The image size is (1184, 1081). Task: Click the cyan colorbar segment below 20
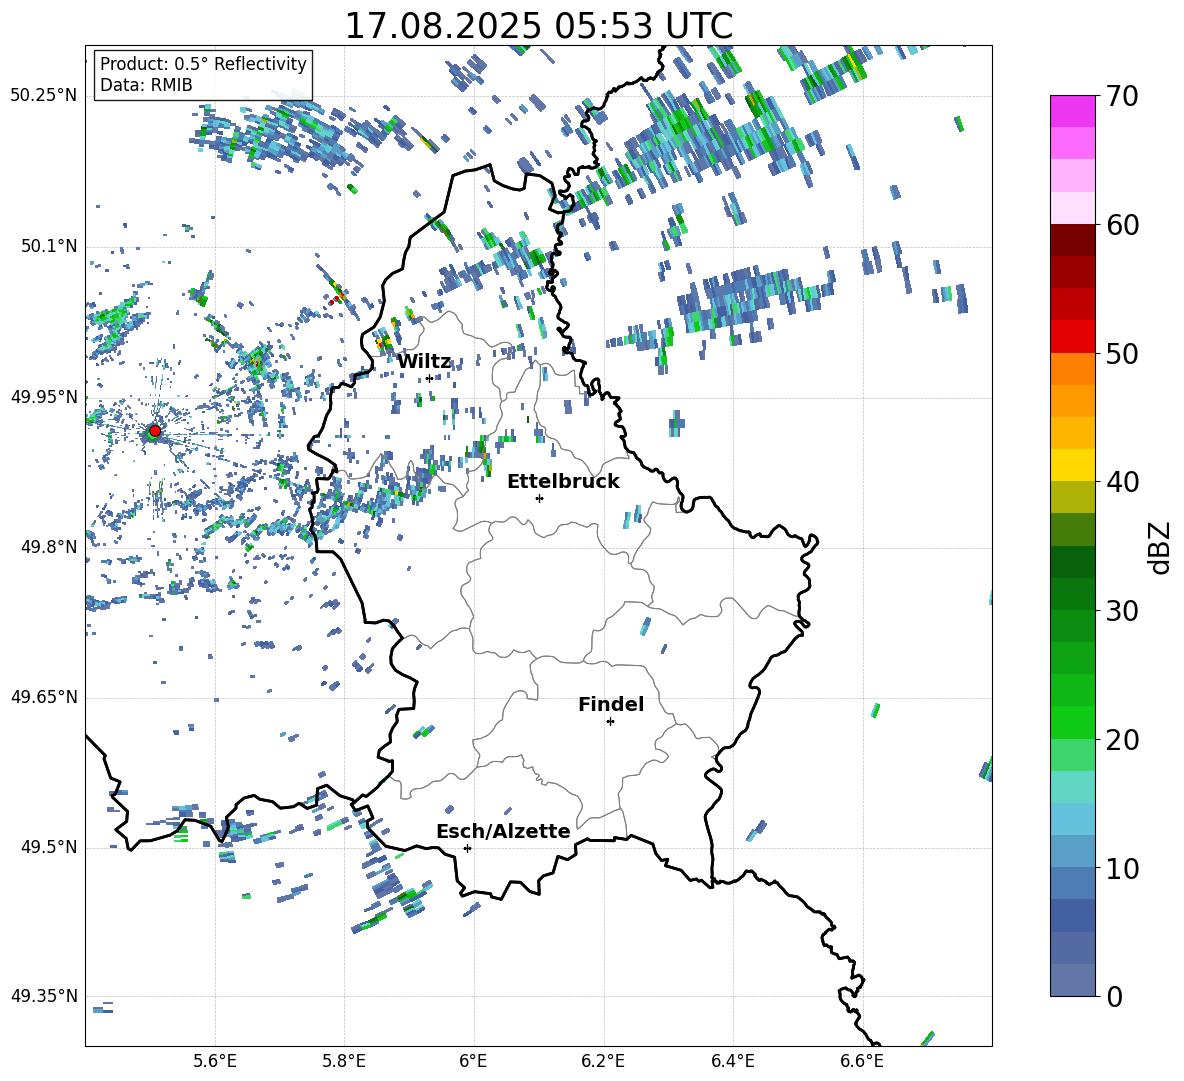1072,787
